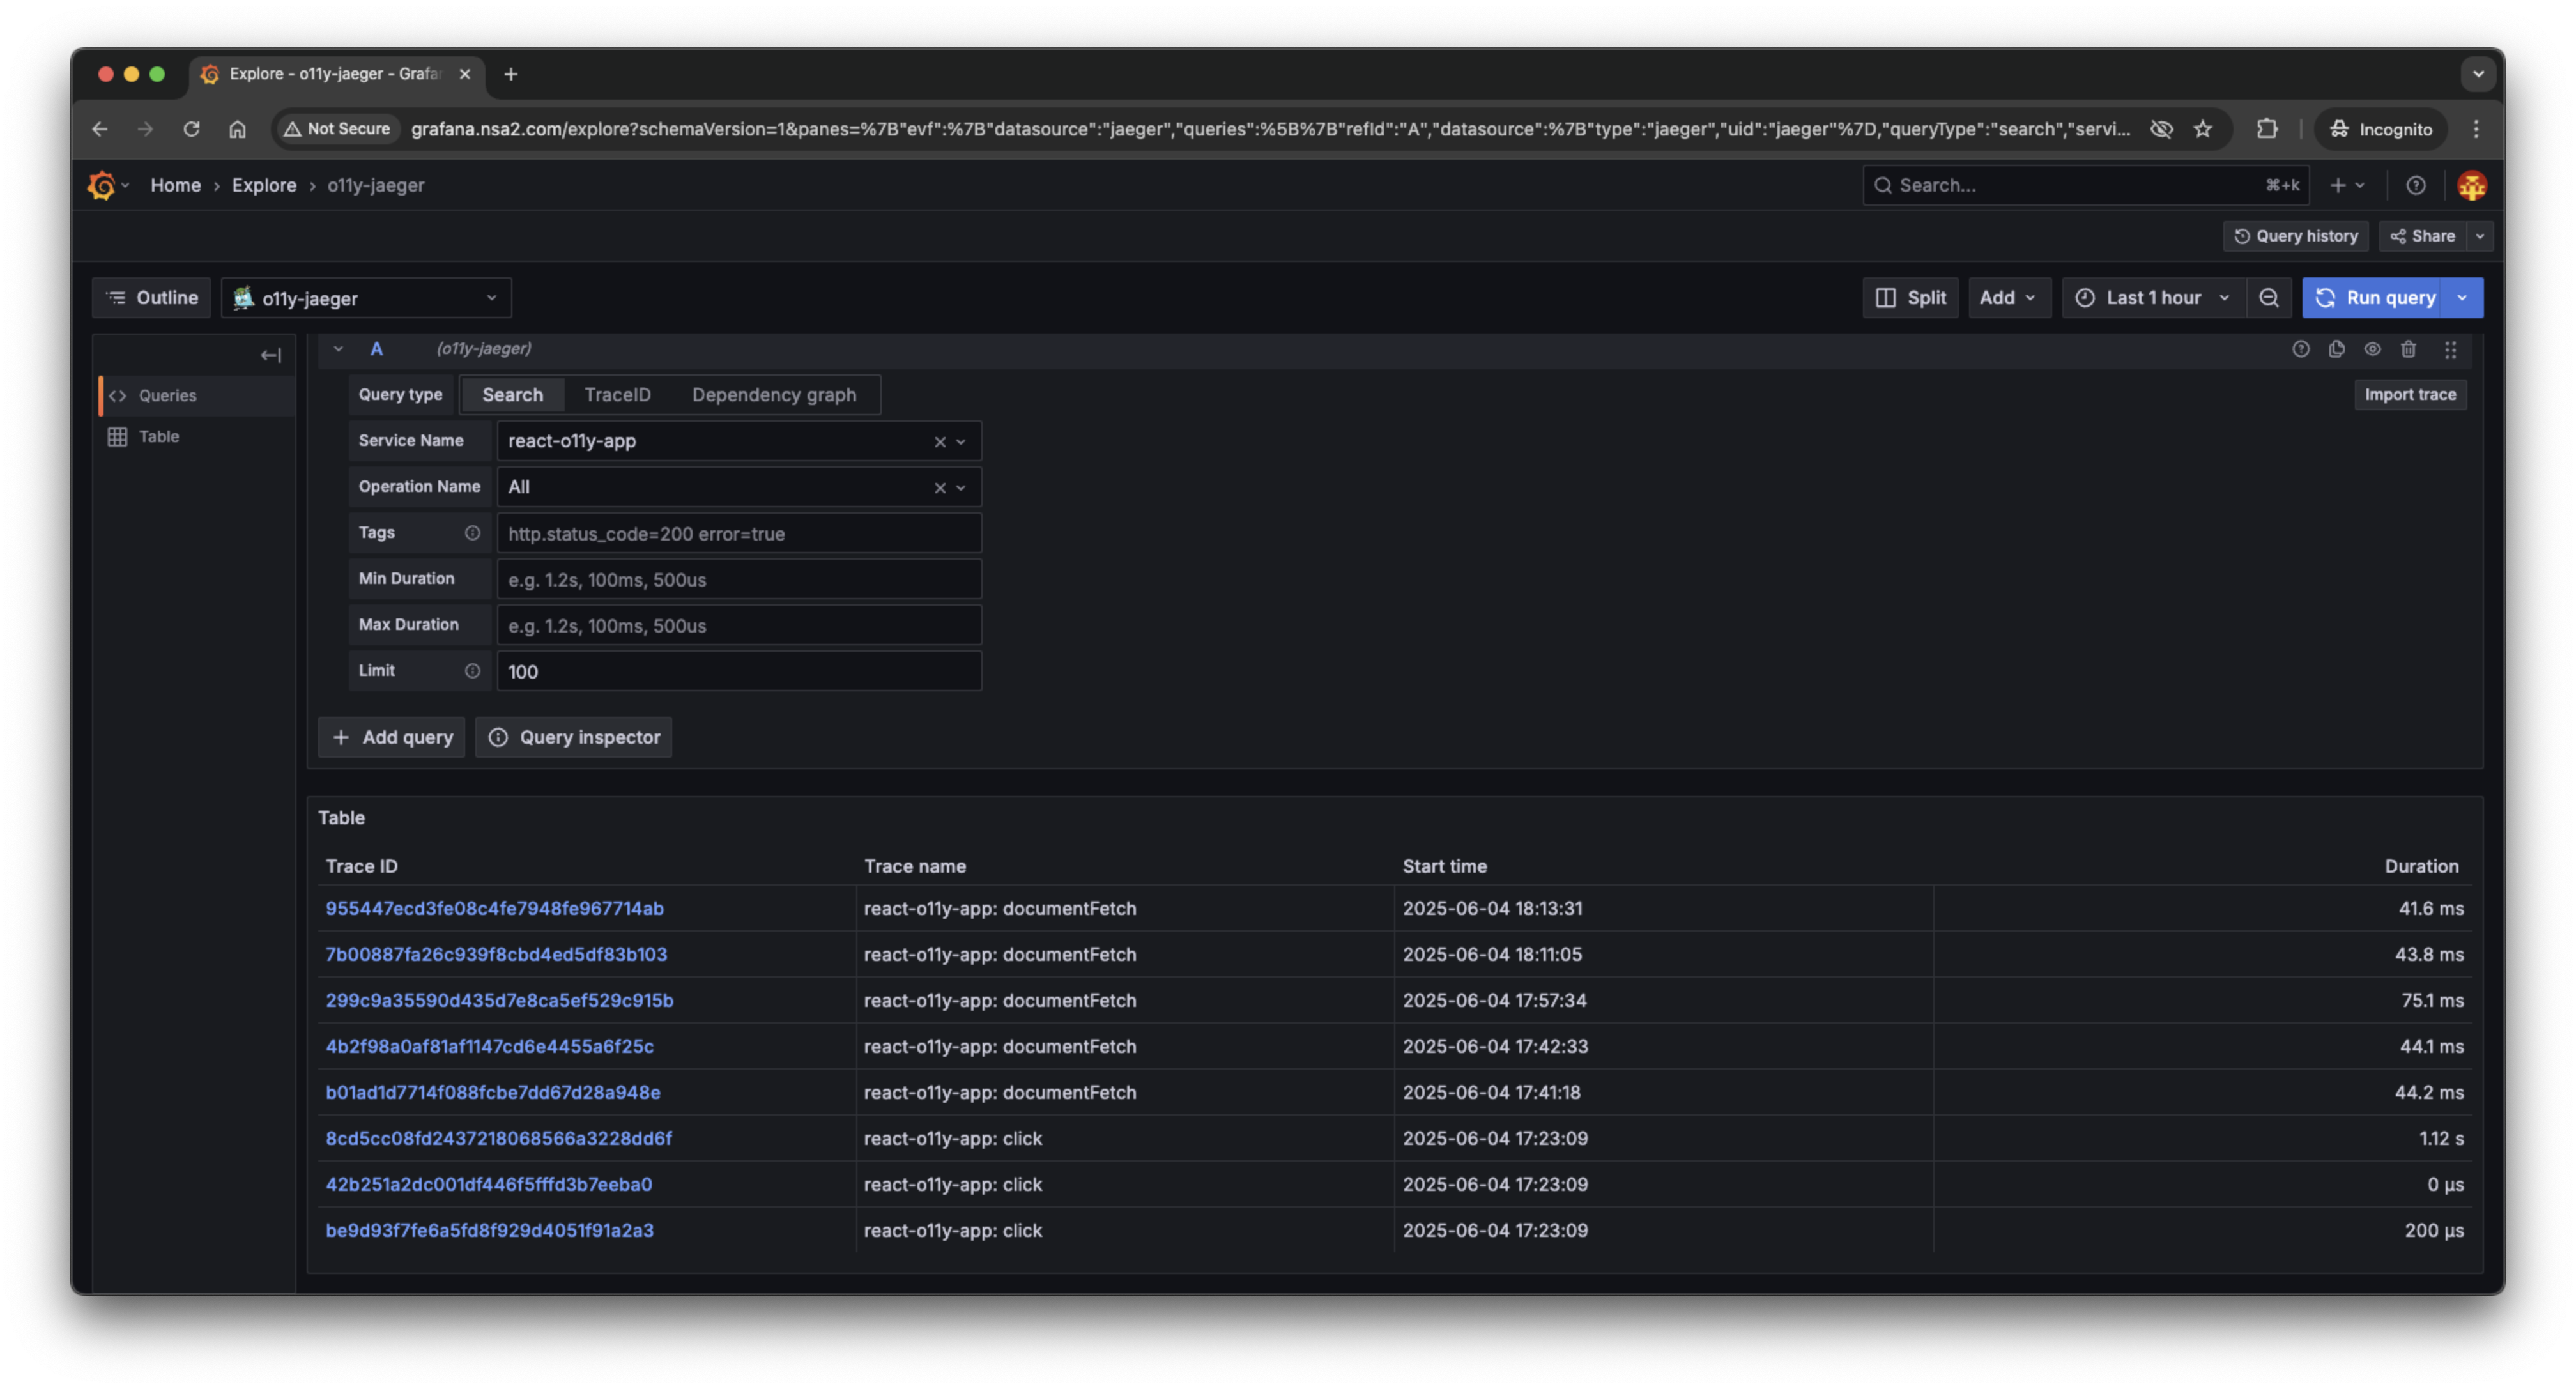Select Search query type
Screen dimensions: 2576x1389
click(x=512, y=395)
